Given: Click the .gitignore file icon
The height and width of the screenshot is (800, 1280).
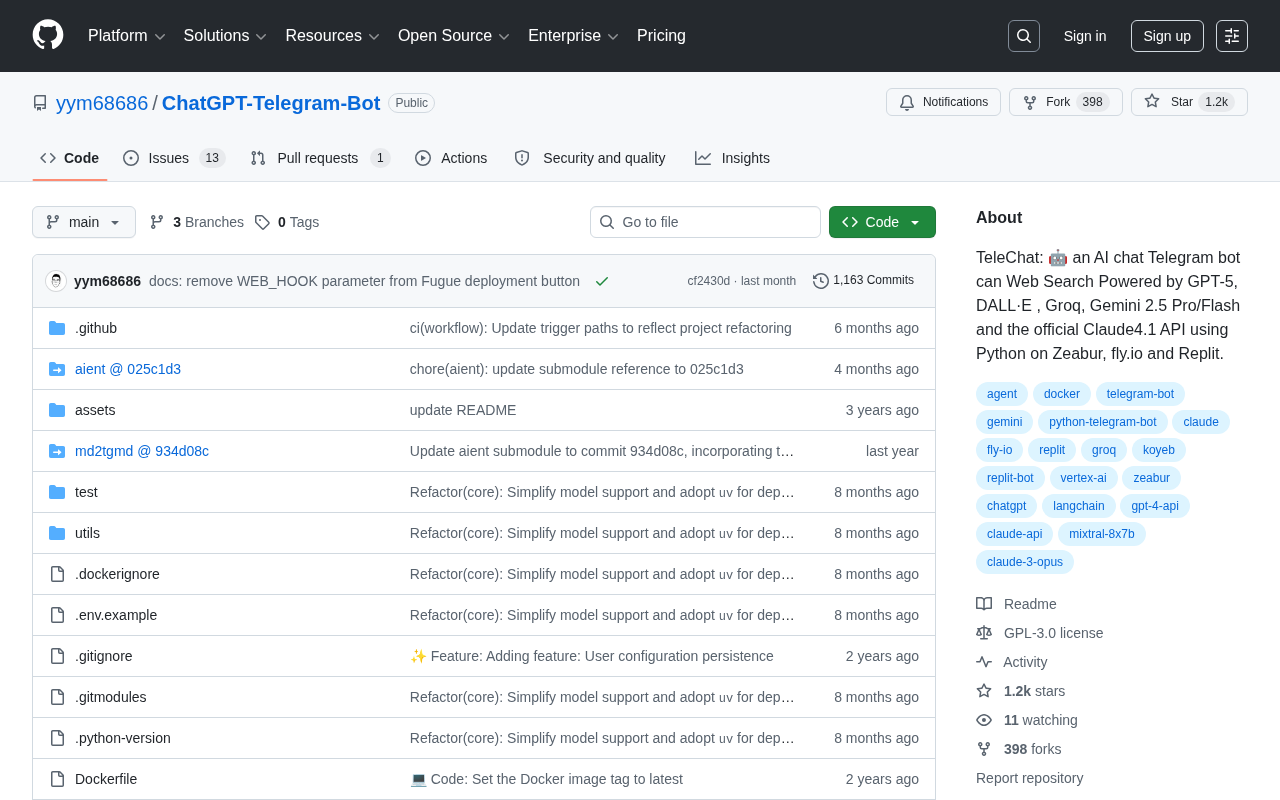Looking at the screenshot, I should [57, 656].
